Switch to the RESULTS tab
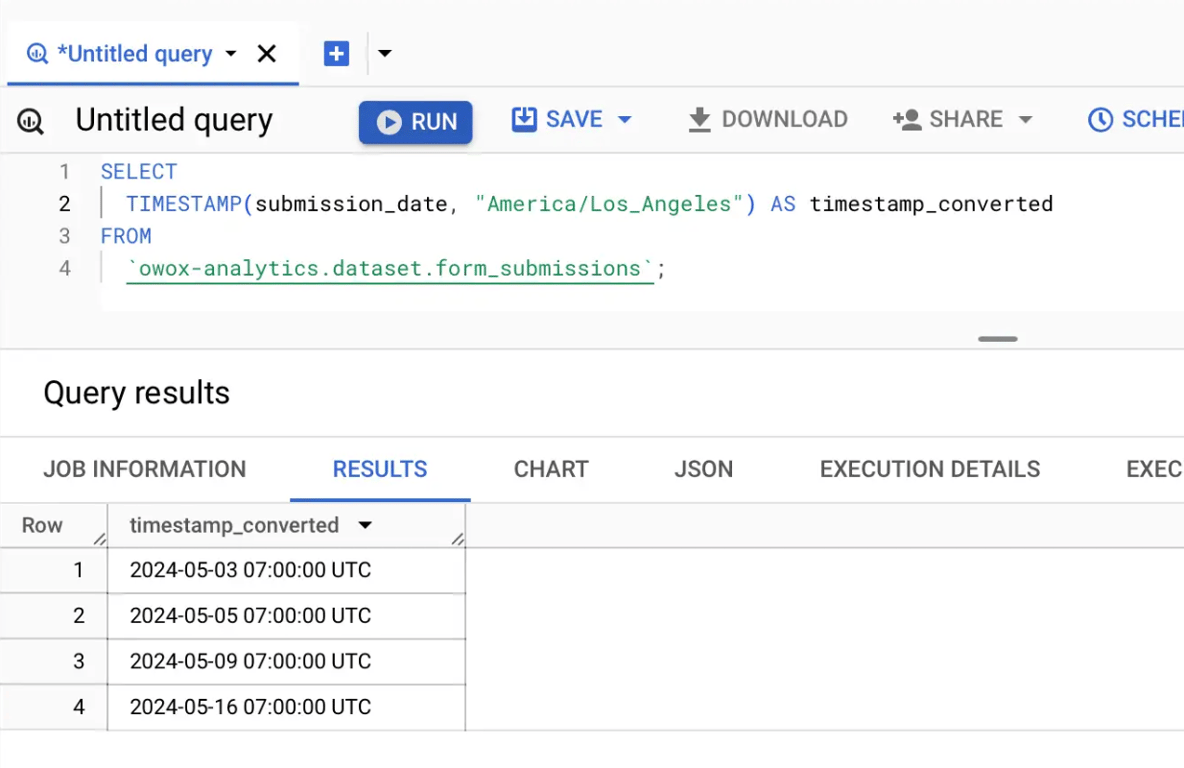This screenshot has height=768, width=1184. coord(380,469)
